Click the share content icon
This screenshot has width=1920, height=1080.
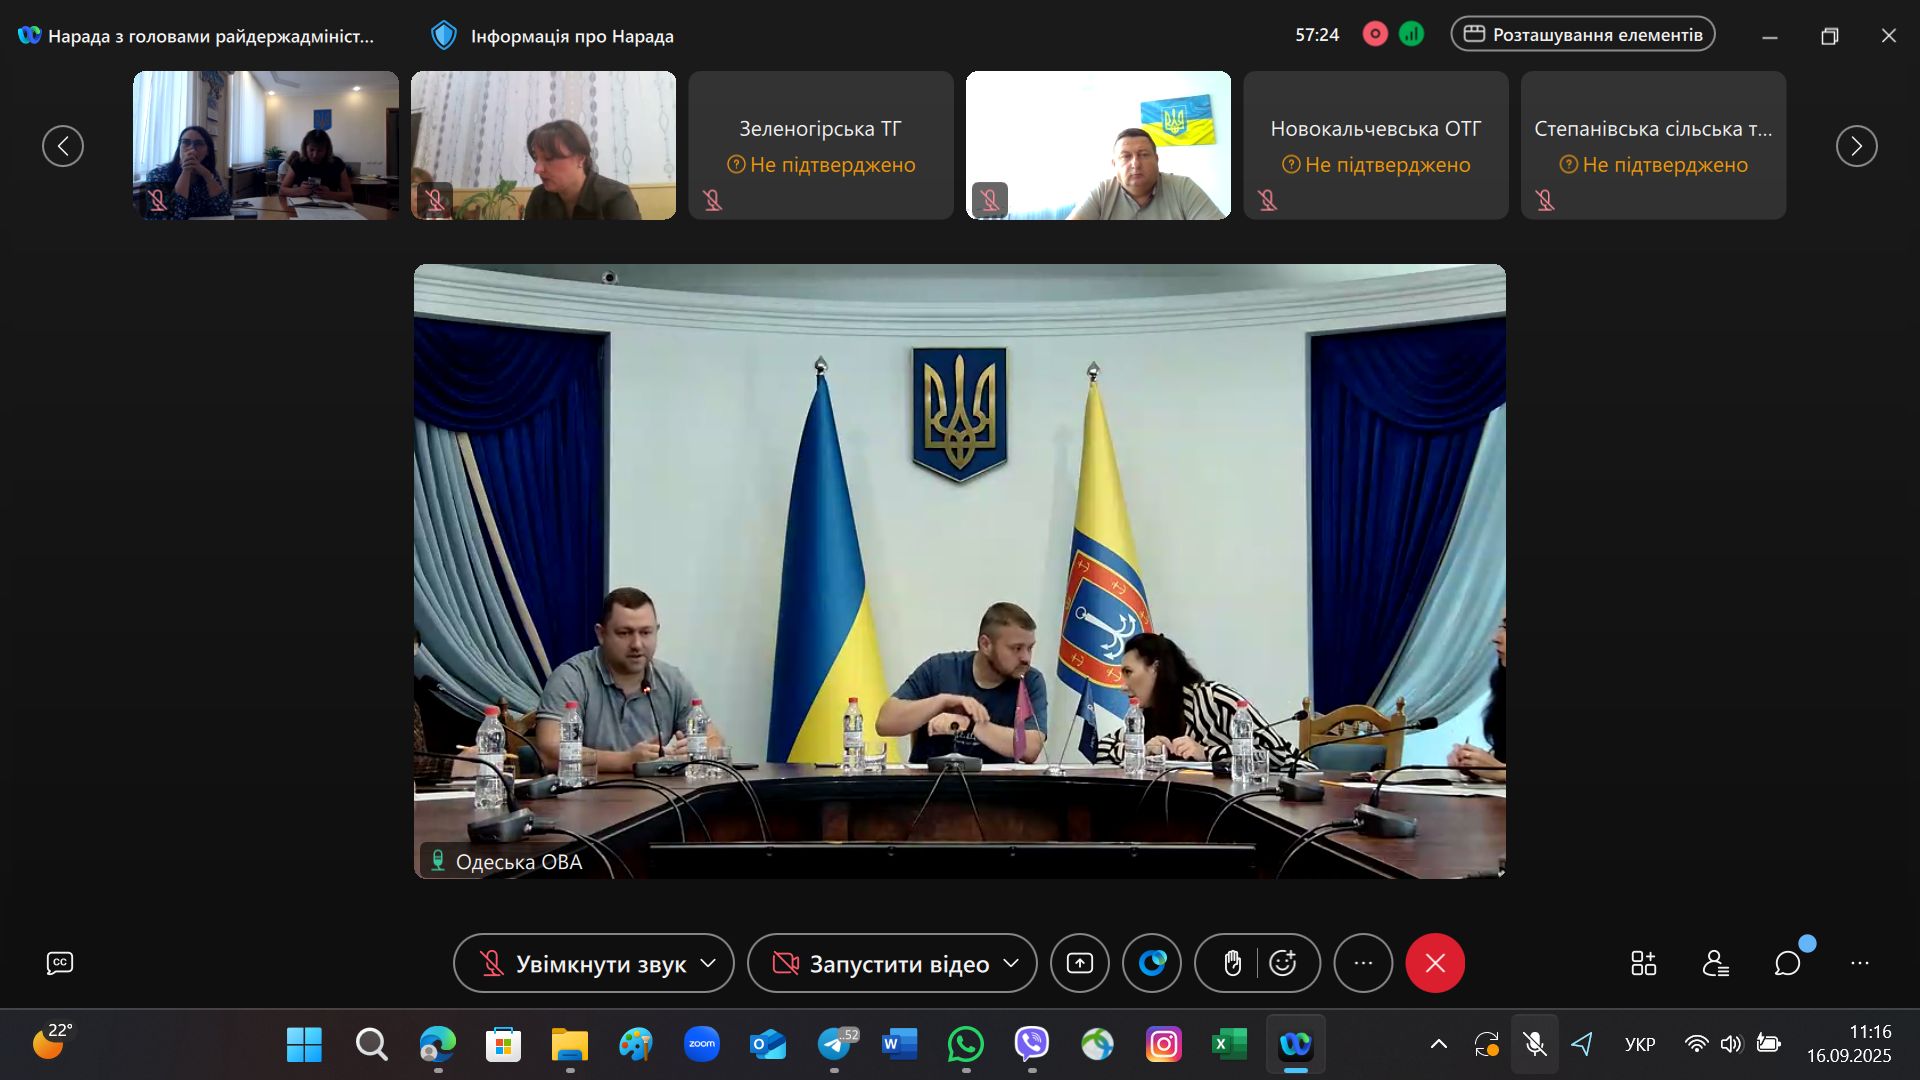click(x=1080, y=963)
